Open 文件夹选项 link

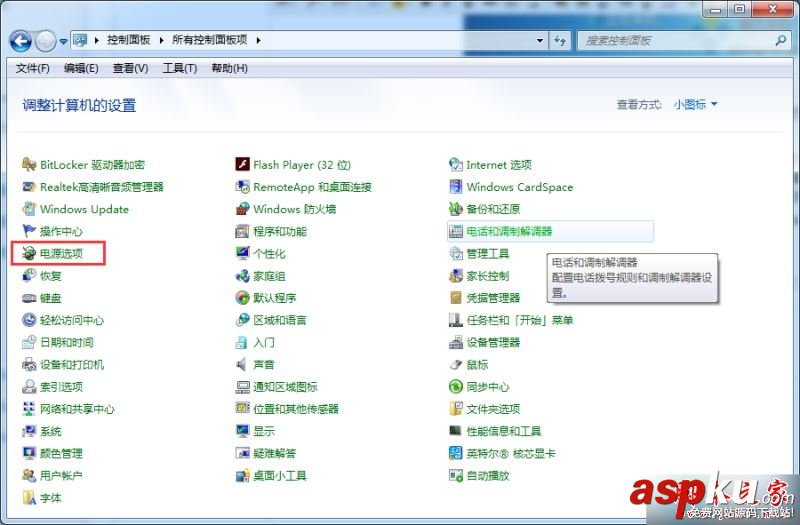coord(493,409)
